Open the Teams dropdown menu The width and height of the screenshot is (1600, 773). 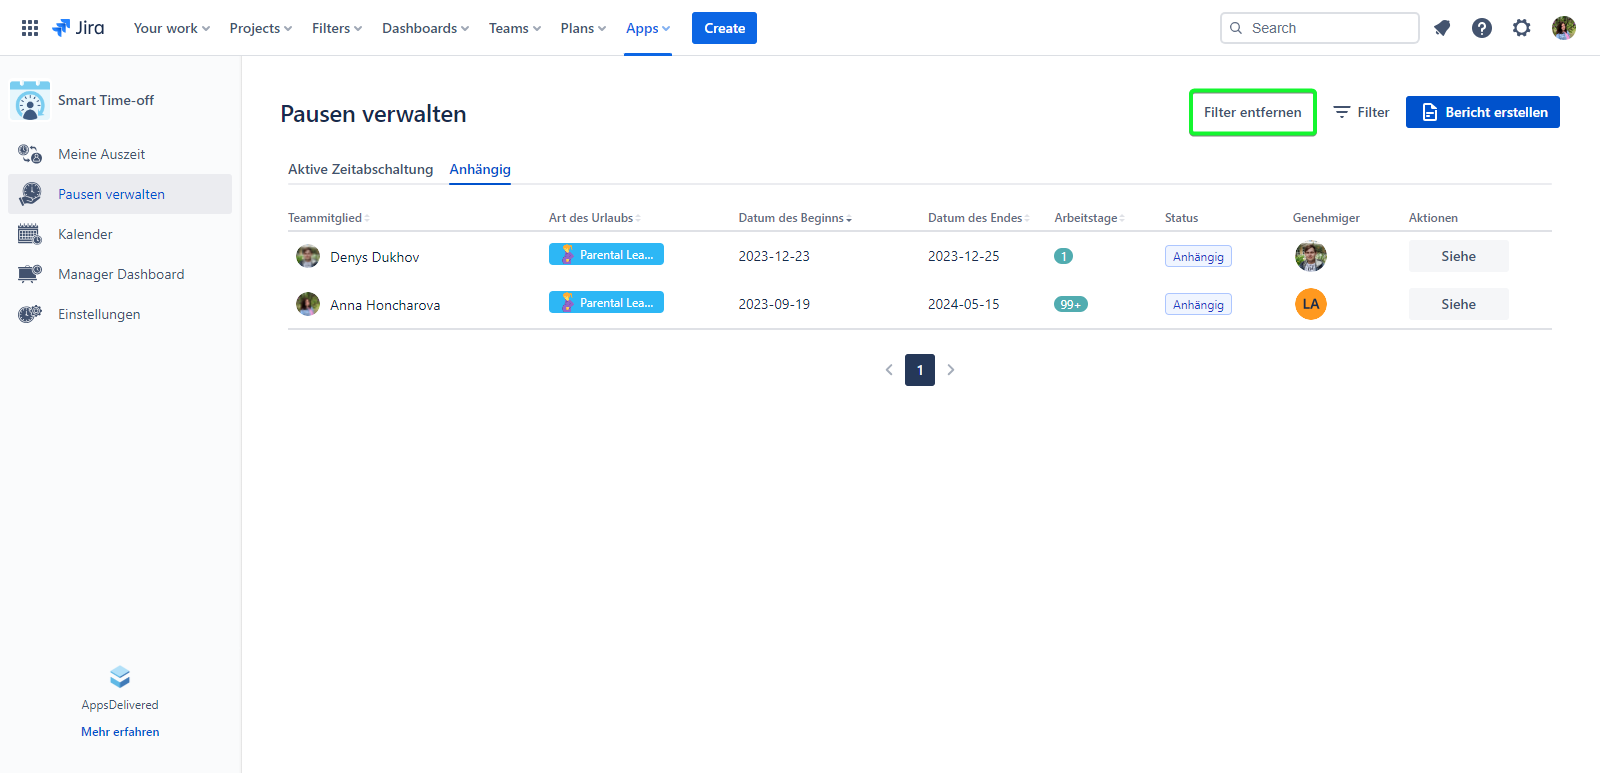(x=514, y=28)
